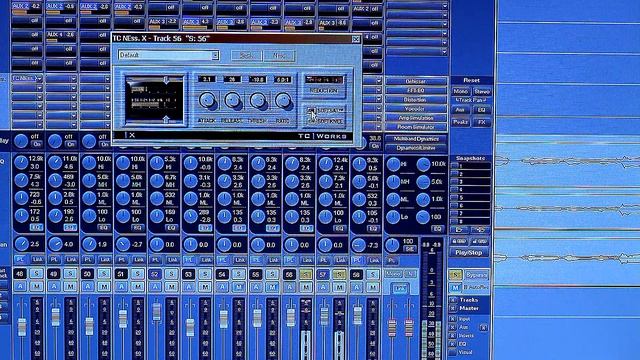This screenshot has height=360, width=640.
Task: Click the FX reset button
Action: pyautogui.click(x=482, y=122)
